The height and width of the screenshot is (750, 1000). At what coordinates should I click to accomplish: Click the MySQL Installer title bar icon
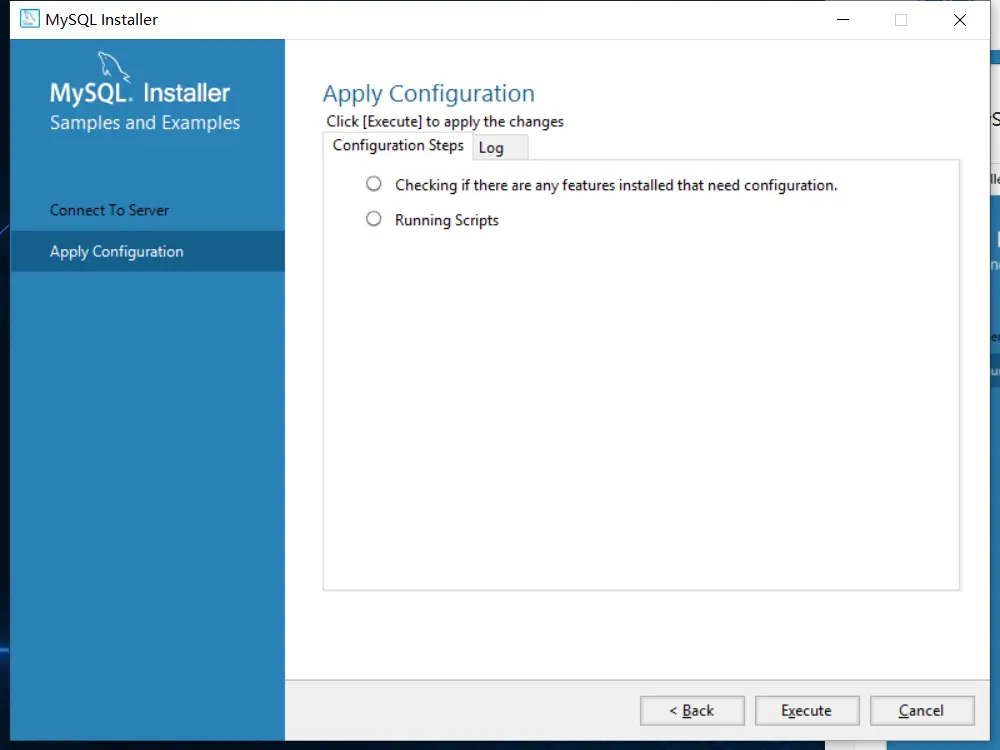click(x=29, y=18)
